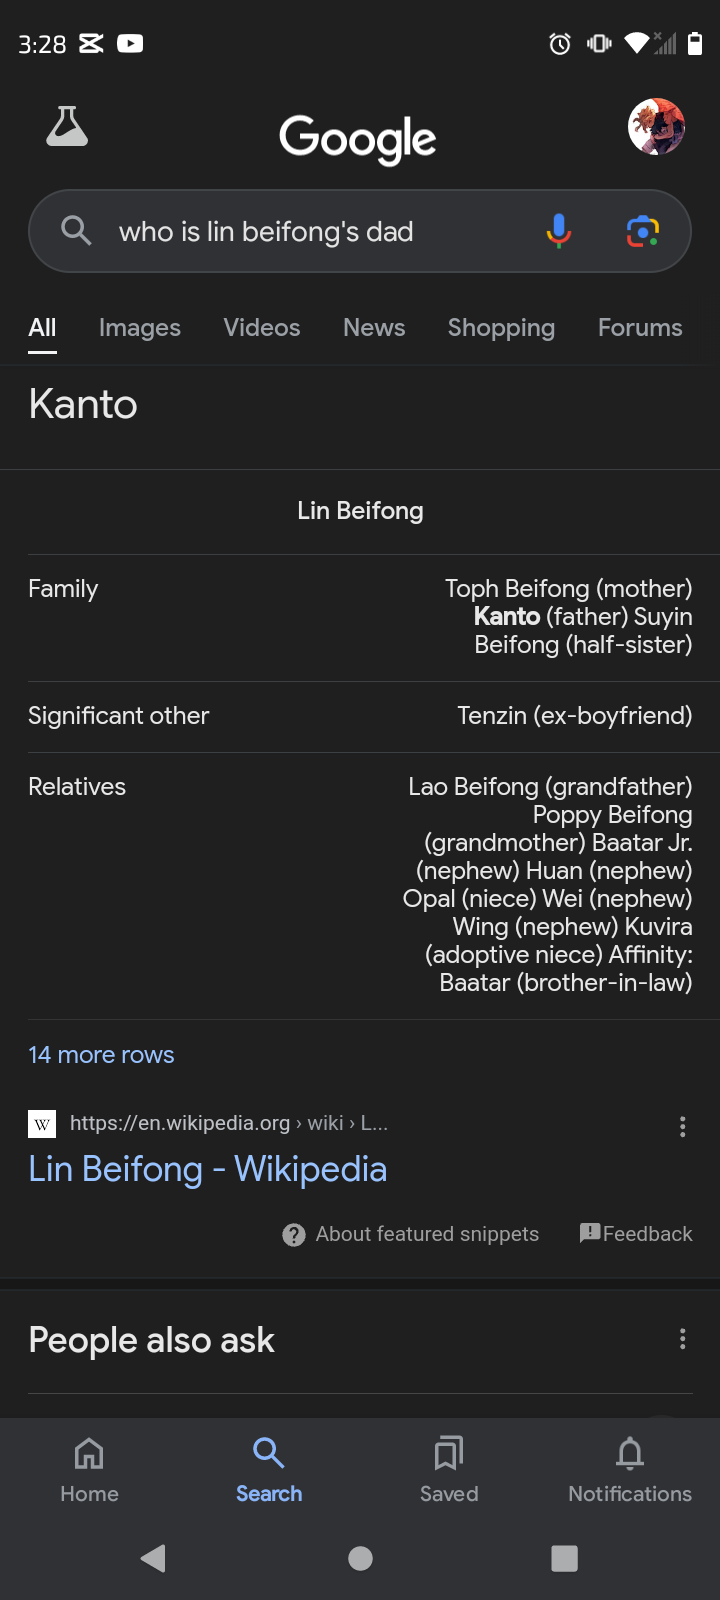Expand the 14 more rows link
Viewport: 720px width, 1600px height.
[x=101, y=1055]
